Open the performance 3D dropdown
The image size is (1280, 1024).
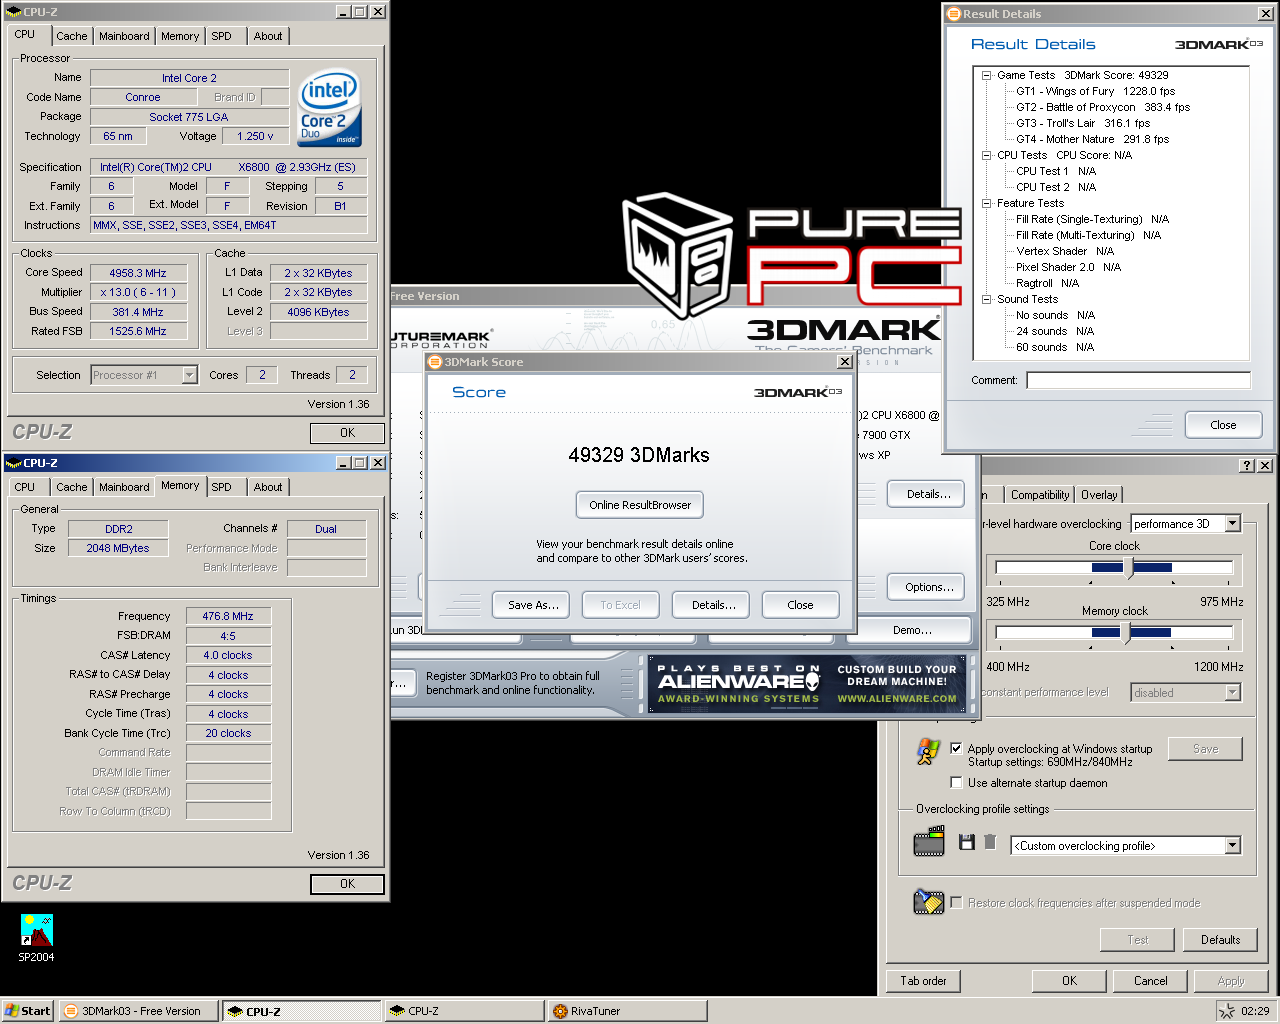coord(1232,523)
